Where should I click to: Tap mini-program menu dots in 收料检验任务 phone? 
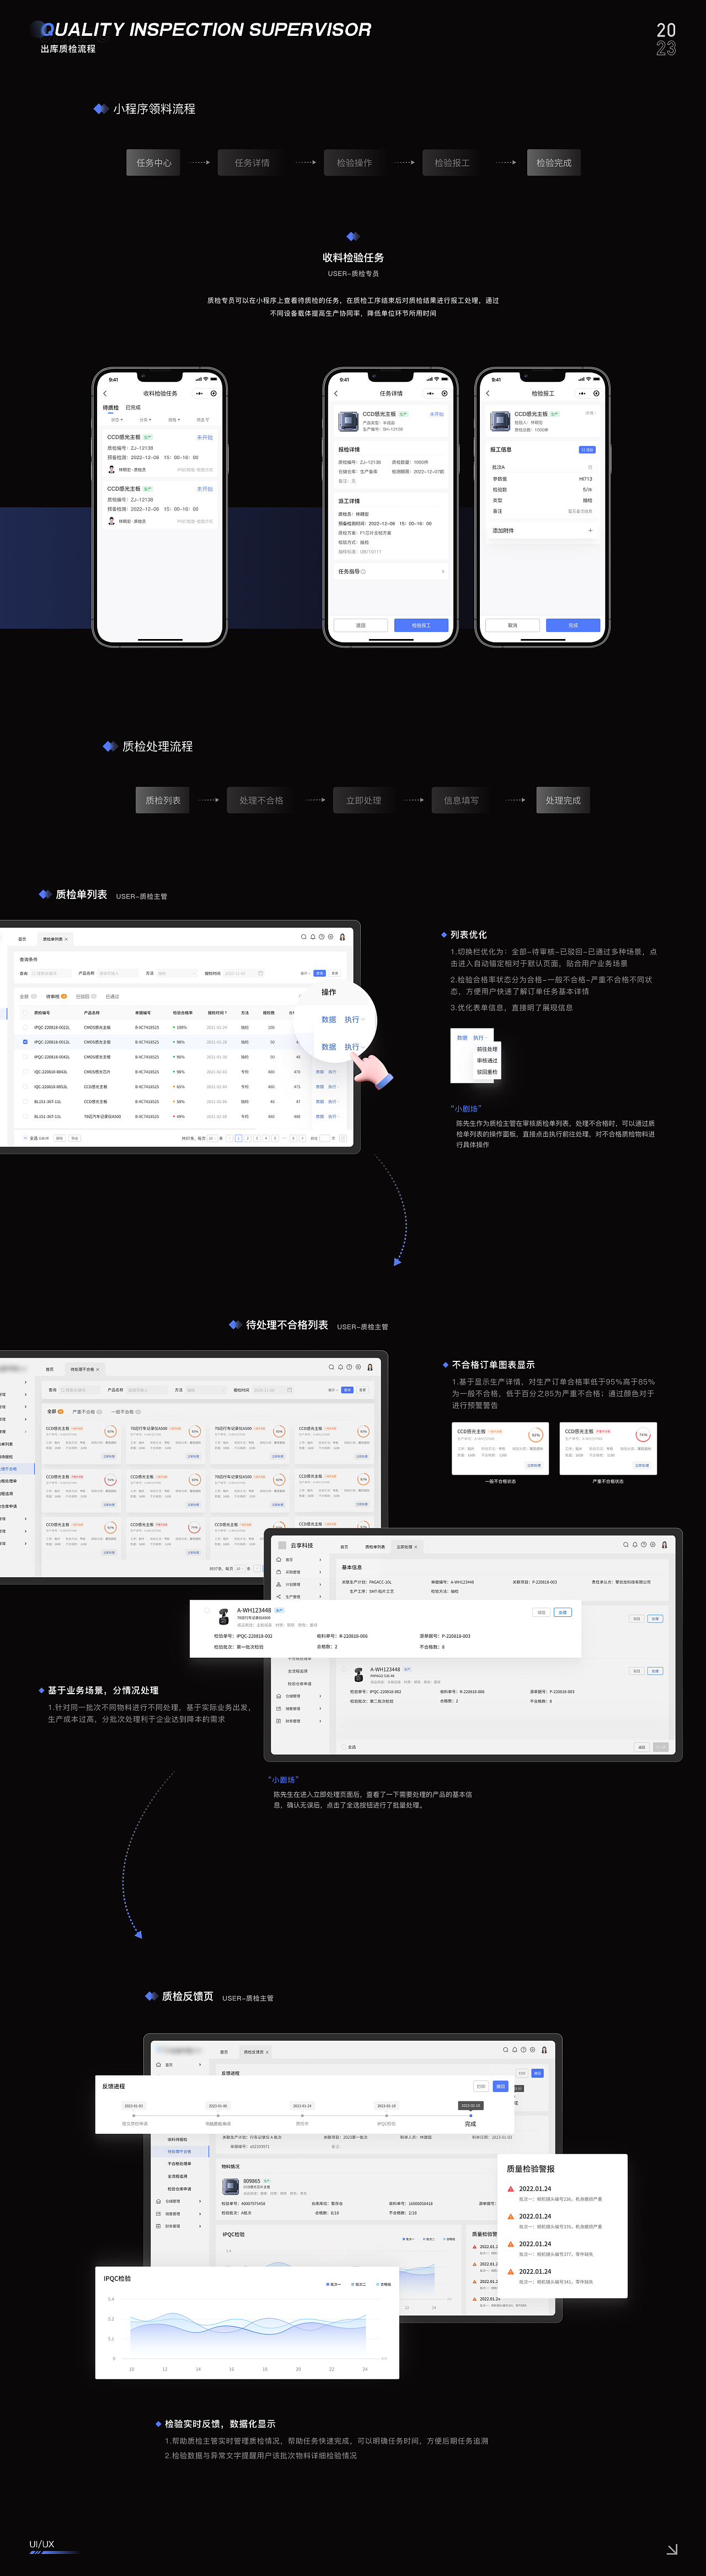coord(200,393)
